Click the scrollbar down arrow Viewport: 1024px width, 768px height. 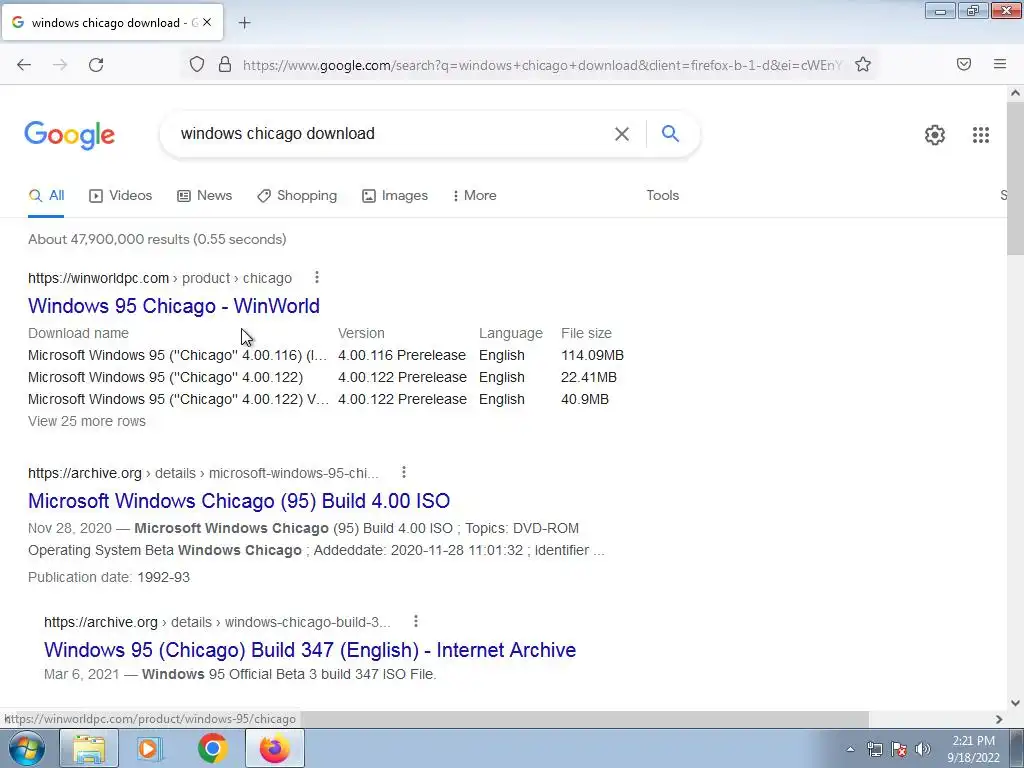(x=1015, y=703)
